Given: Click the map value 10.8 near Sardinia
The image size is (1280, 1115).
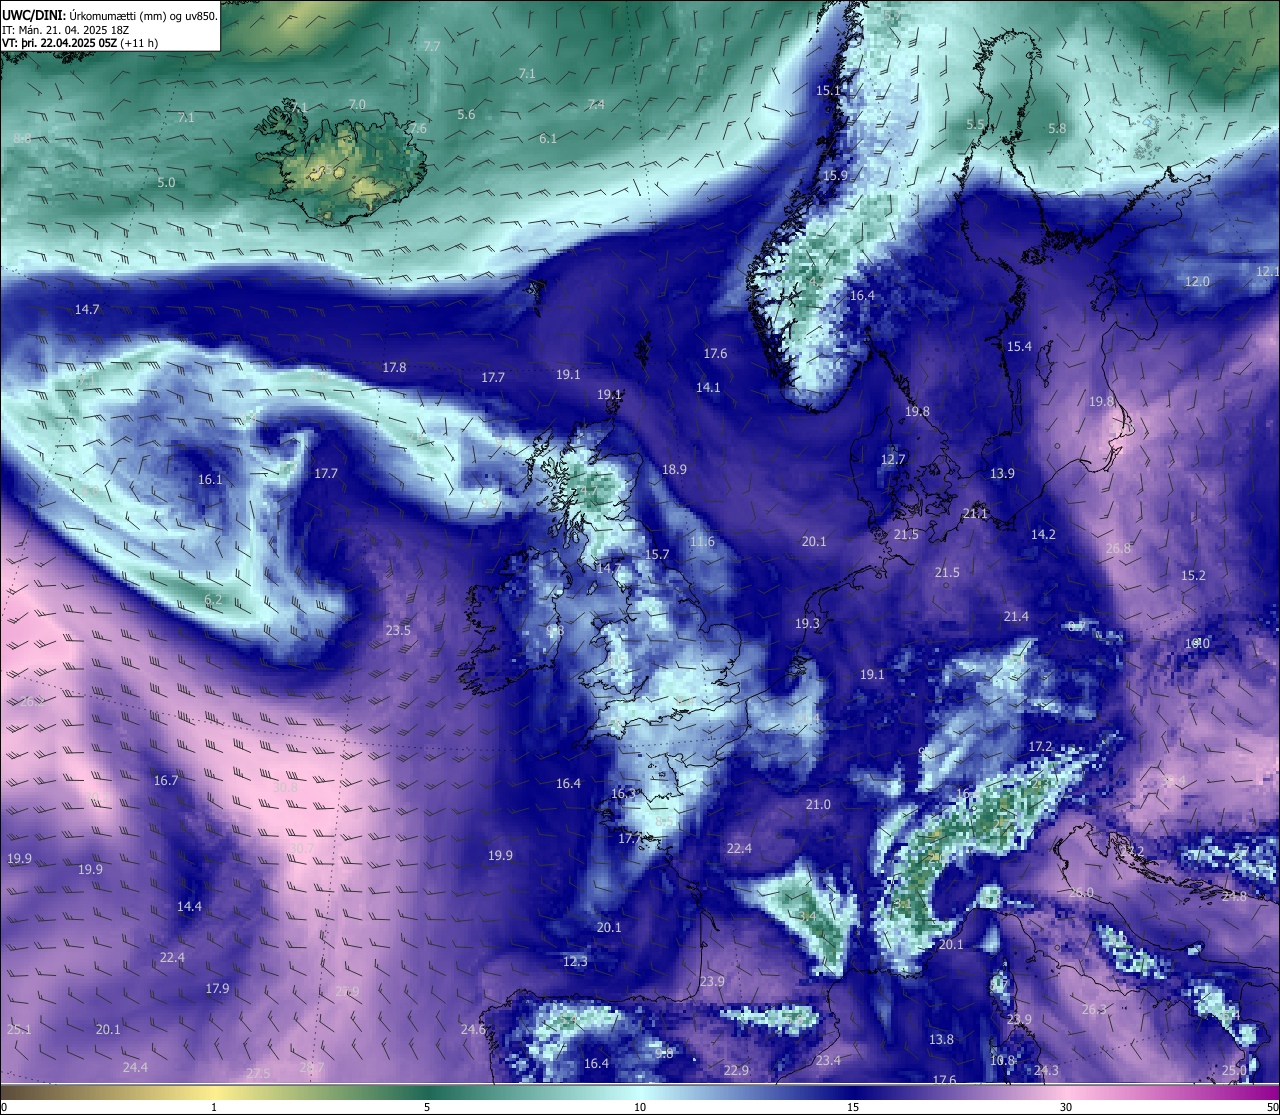Looking at the screenshot, I should tap(1002, 1060).
